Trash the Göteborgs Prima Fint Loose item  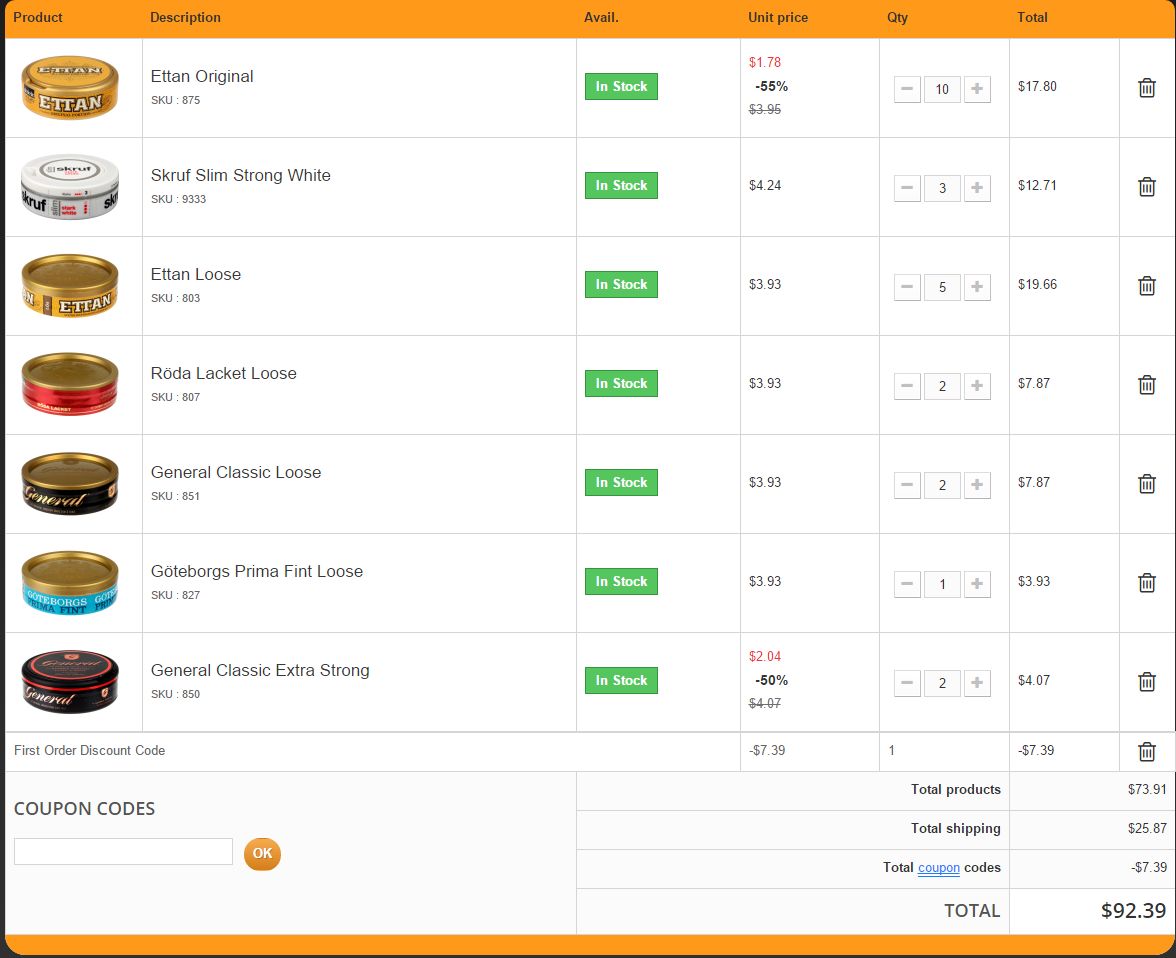[x=1147, y=583]
